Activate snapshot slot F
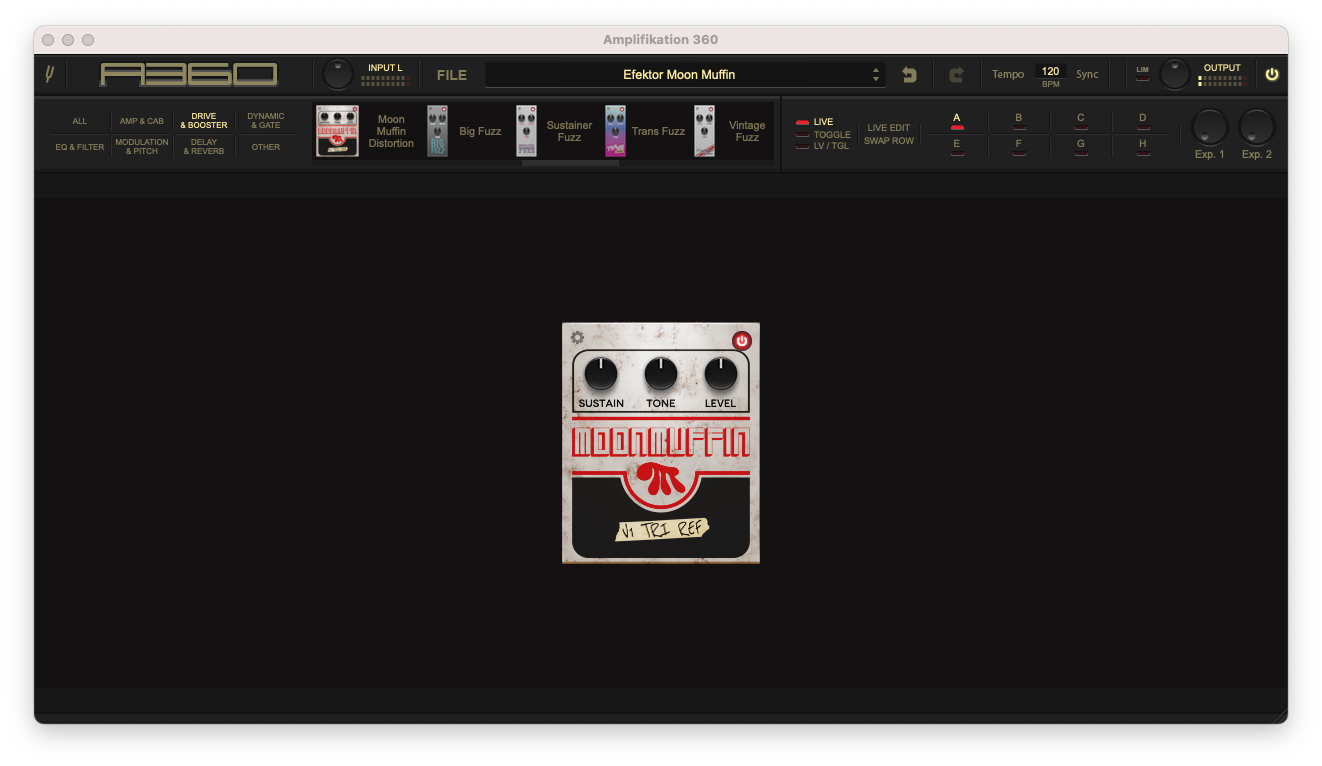Image resolution: width=1322 pixels, height=766 pixels. tap(1019, 147)
